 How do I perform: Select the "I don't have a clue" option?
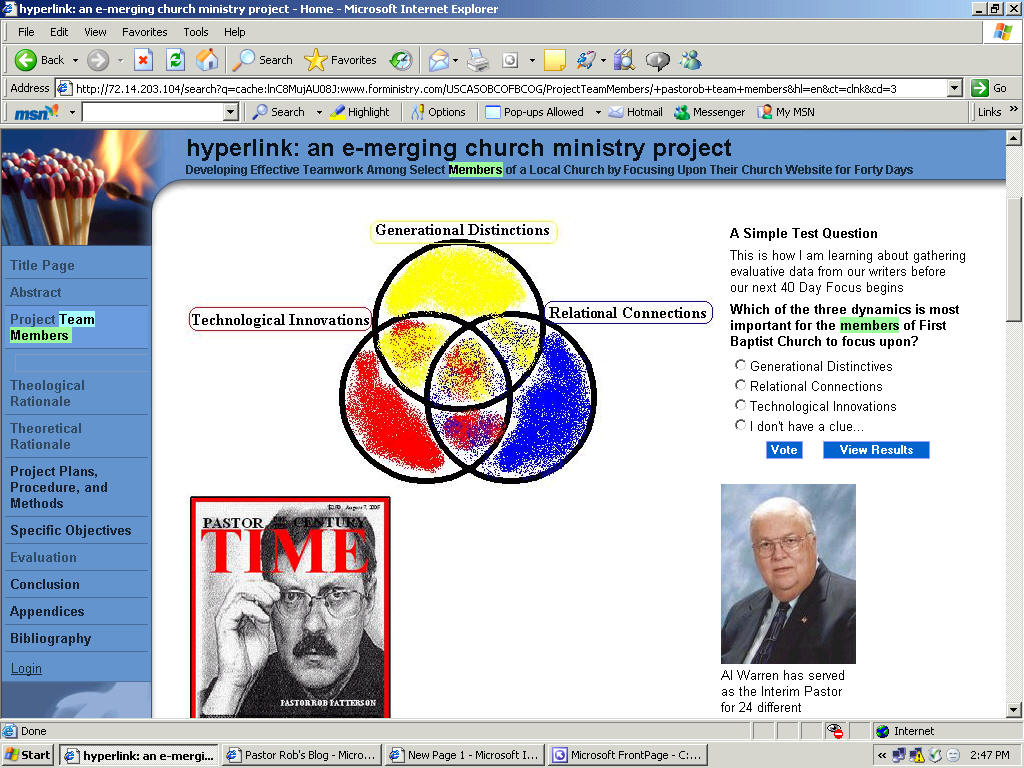point(741,426)
